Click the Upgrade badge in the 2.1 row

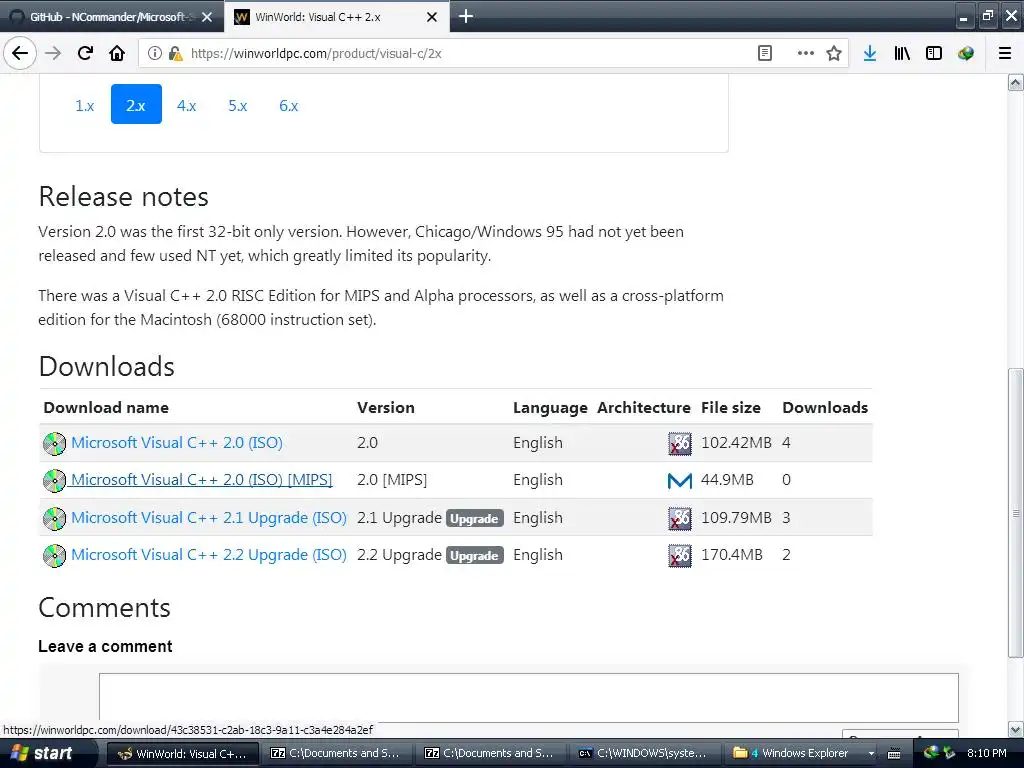coord(475,519)
